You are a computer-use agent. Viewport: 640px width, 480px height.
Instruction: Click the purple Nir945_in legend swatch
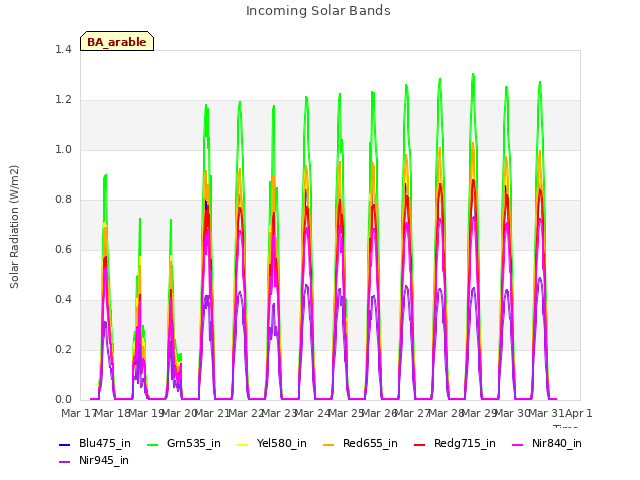coord(65,462)
